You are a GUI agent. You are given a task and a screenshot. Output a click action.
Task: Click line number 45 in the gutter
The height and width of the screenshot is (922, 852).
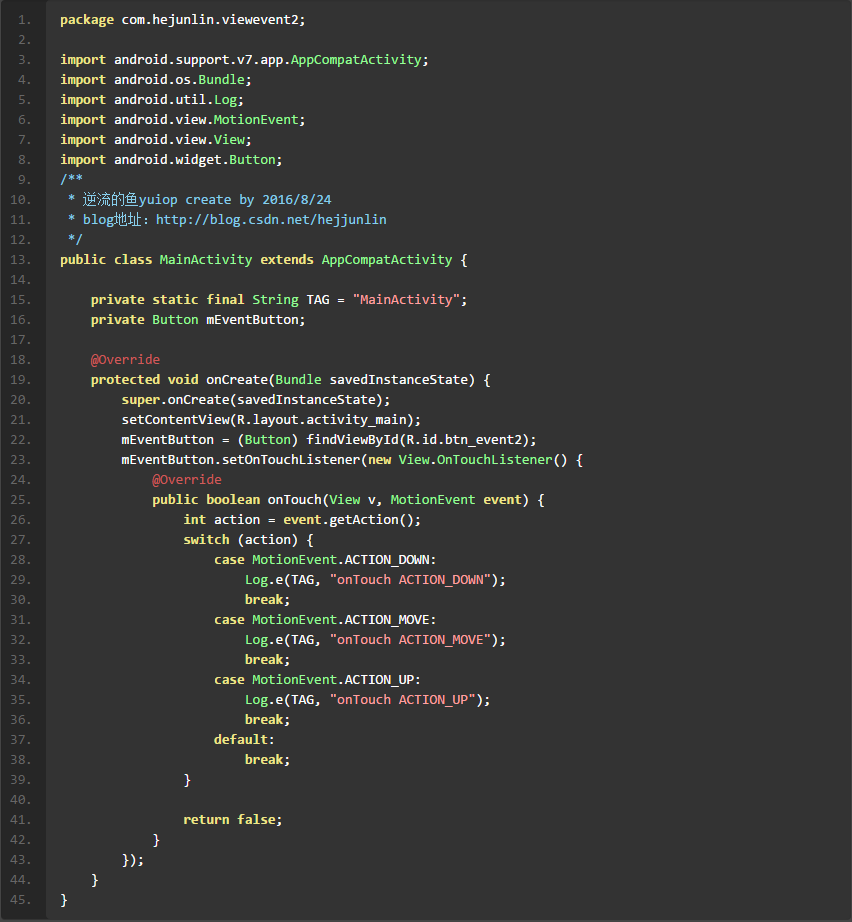(24, 899)
